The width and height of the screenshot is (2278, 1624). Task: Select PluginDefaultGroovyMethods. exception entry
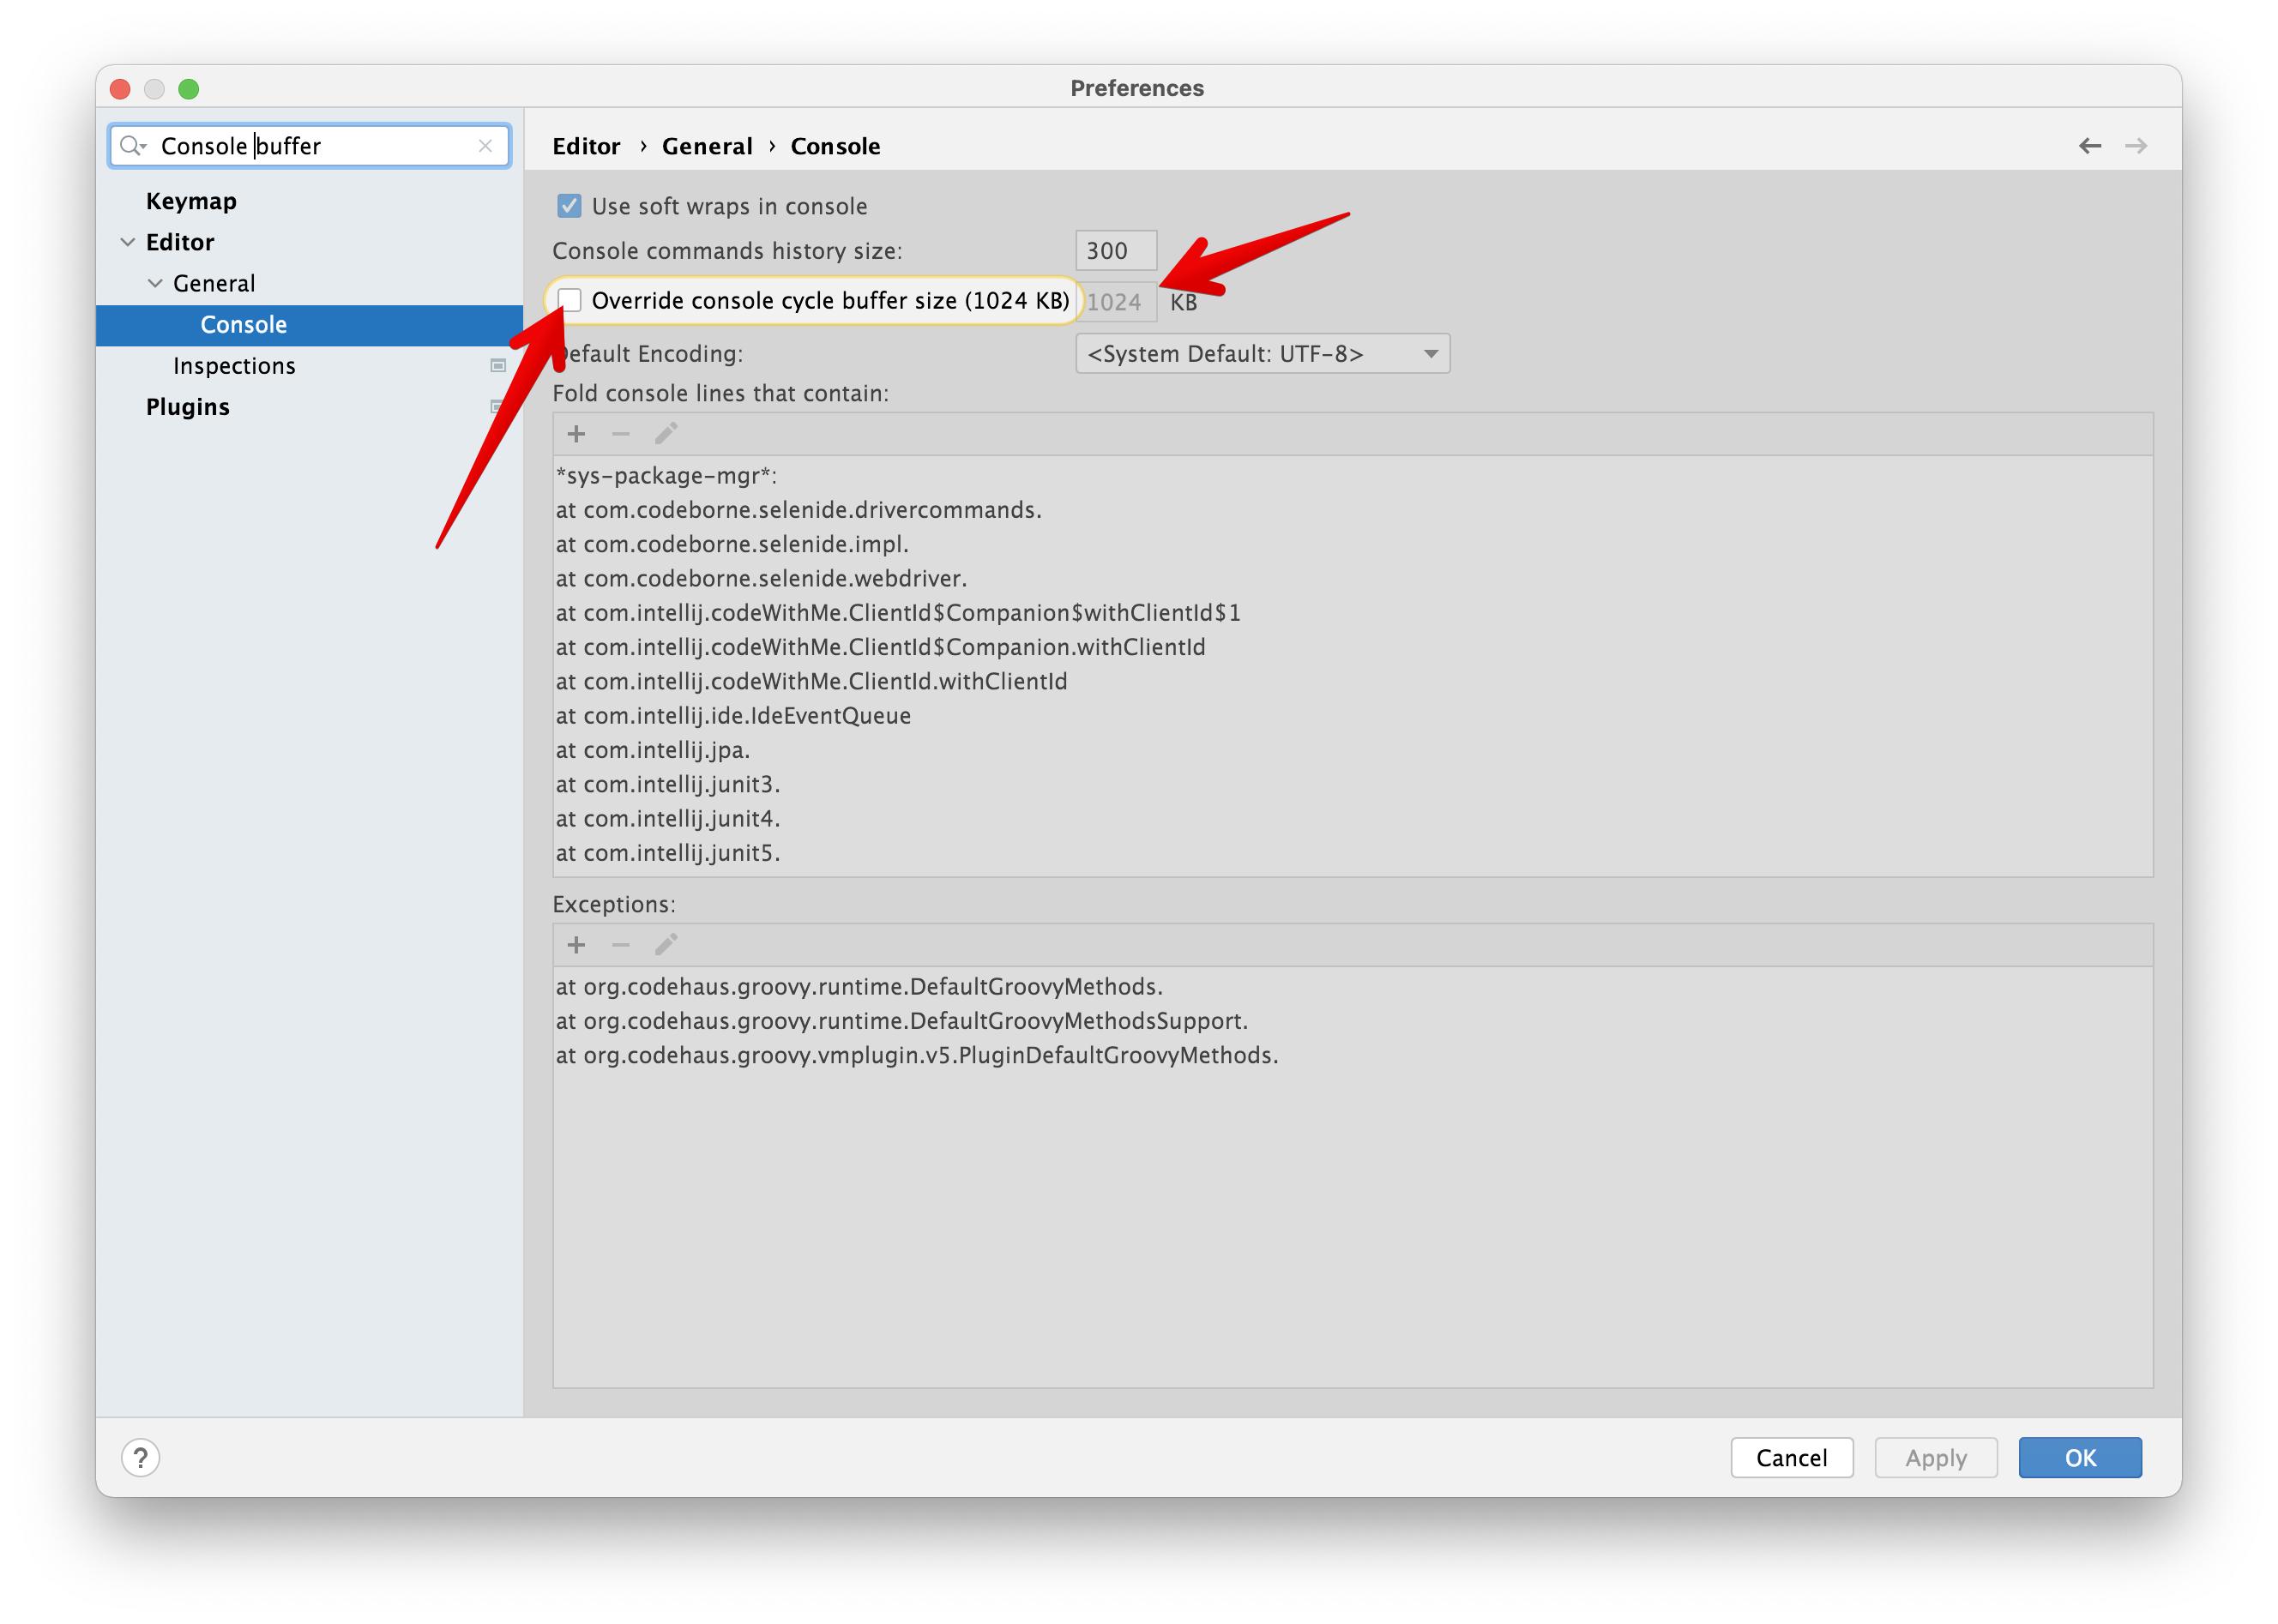[x=917, y=1055]
